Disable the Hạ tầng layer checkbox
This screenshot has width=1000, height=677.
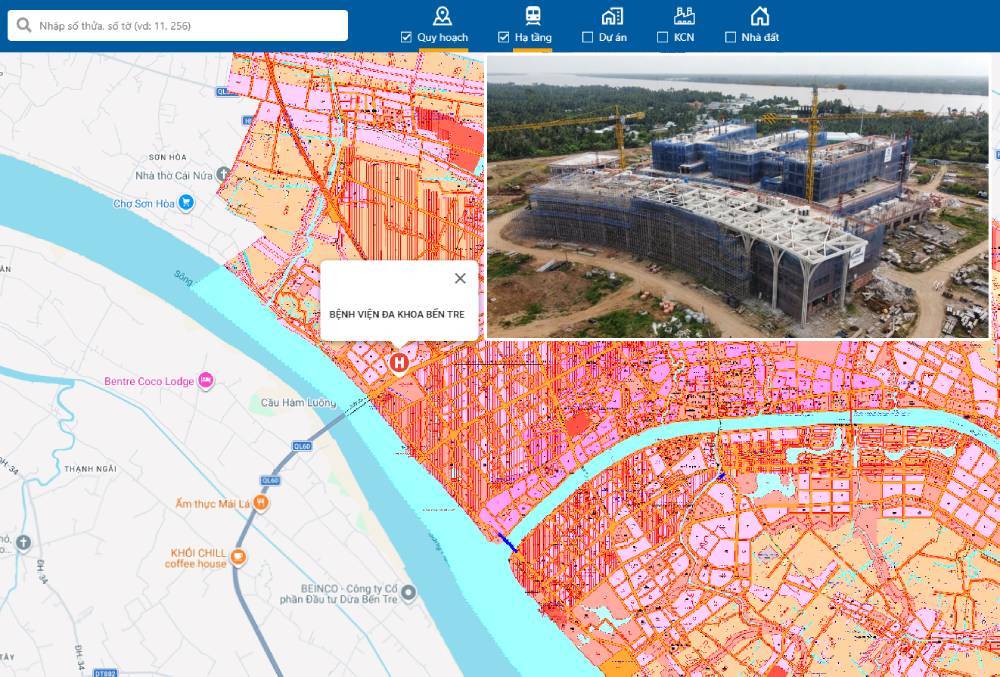pyautogui.click(x=504, y=37)
